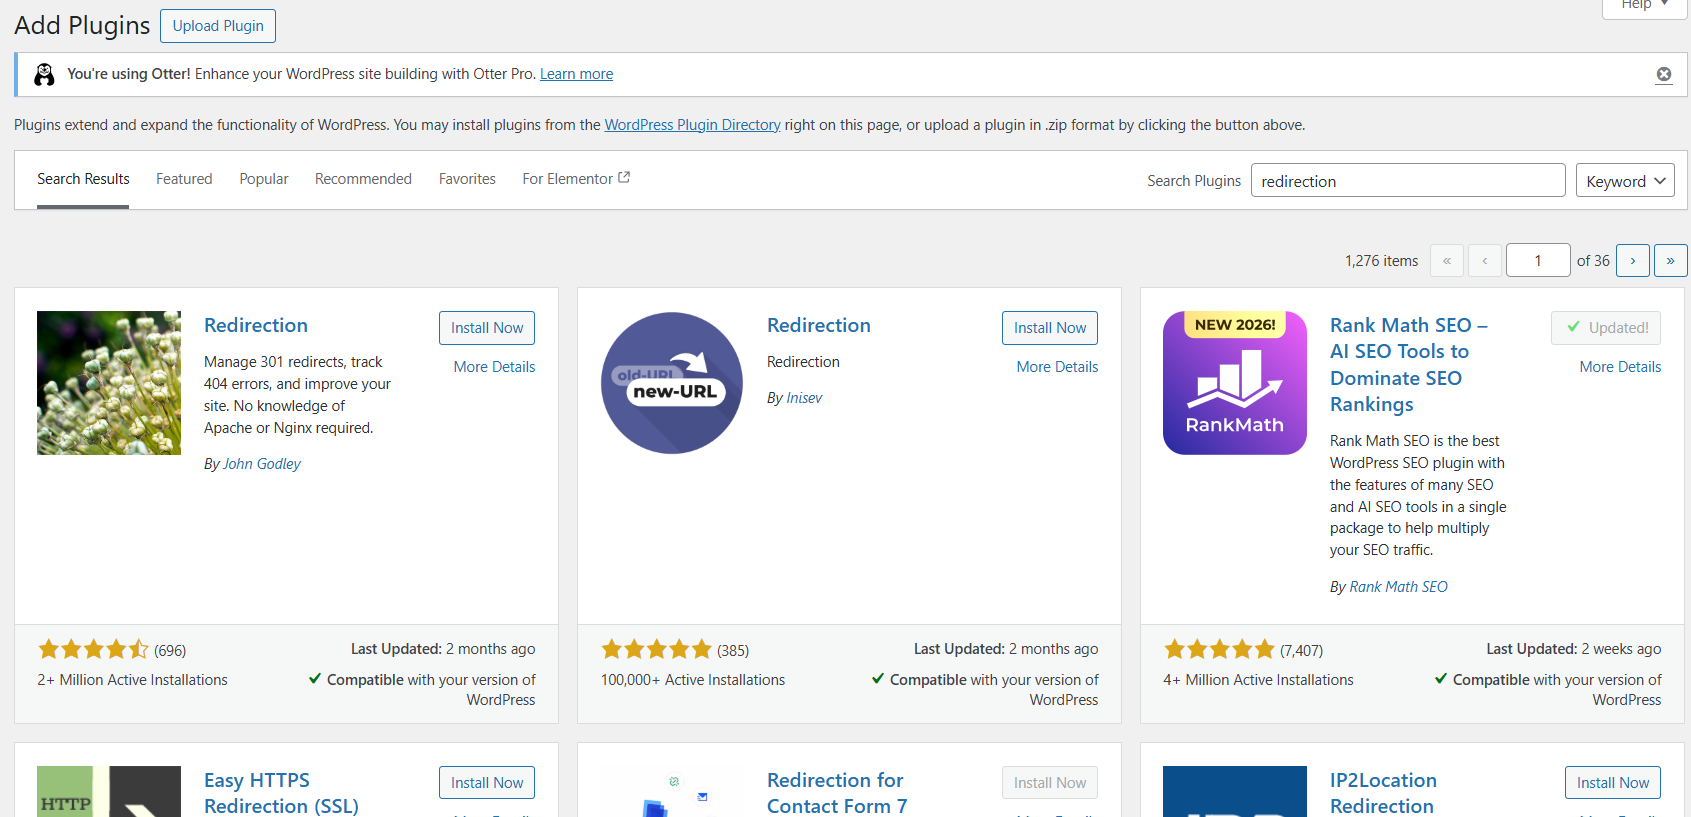Click the '2+ Million Active Installations' text
1691x817 pixels.
132,680
